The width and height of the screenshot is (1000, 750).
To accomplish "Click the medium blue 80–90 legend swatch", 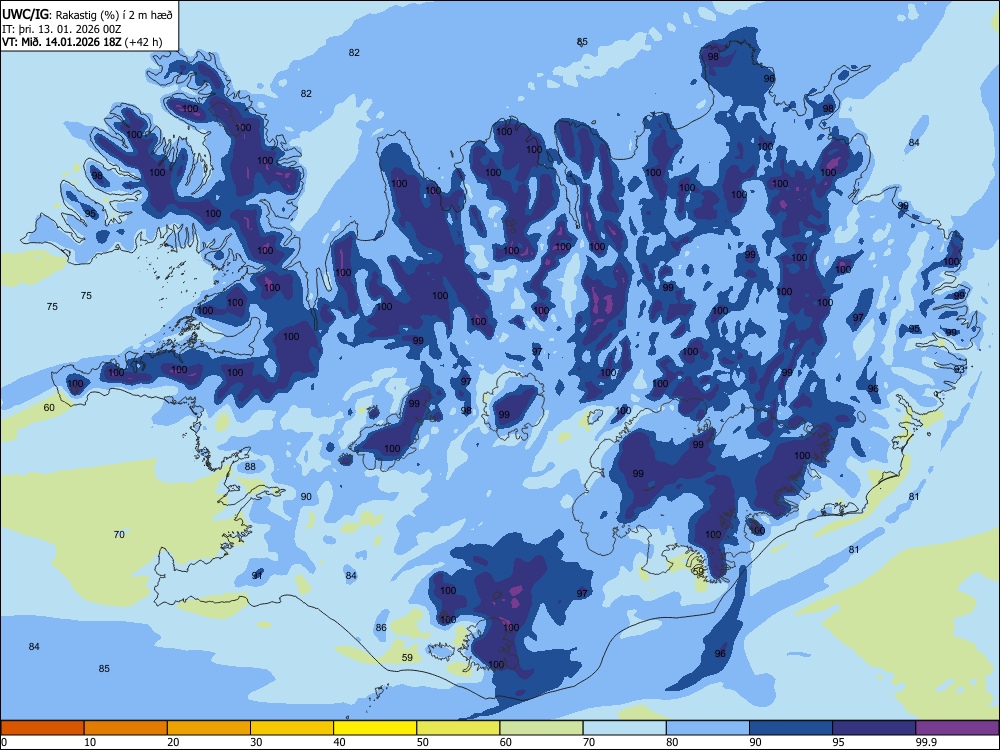I will point(708,728).
